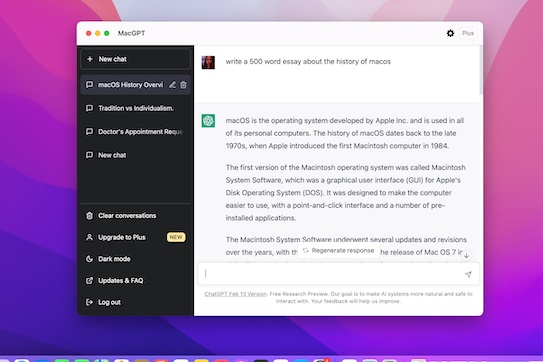Click external link icon beside Updates & FAQ
Screen dimensions: 543x362
(89, 281)
